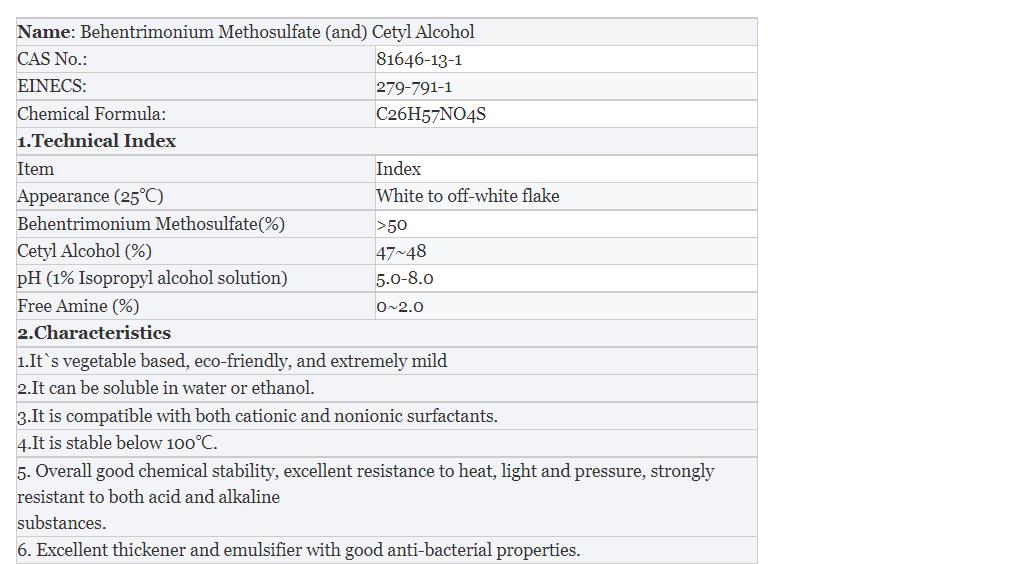Click the 'stable below 100℃' row
The width and height of the screenshot is (1017, 564).
pos(117,443)
